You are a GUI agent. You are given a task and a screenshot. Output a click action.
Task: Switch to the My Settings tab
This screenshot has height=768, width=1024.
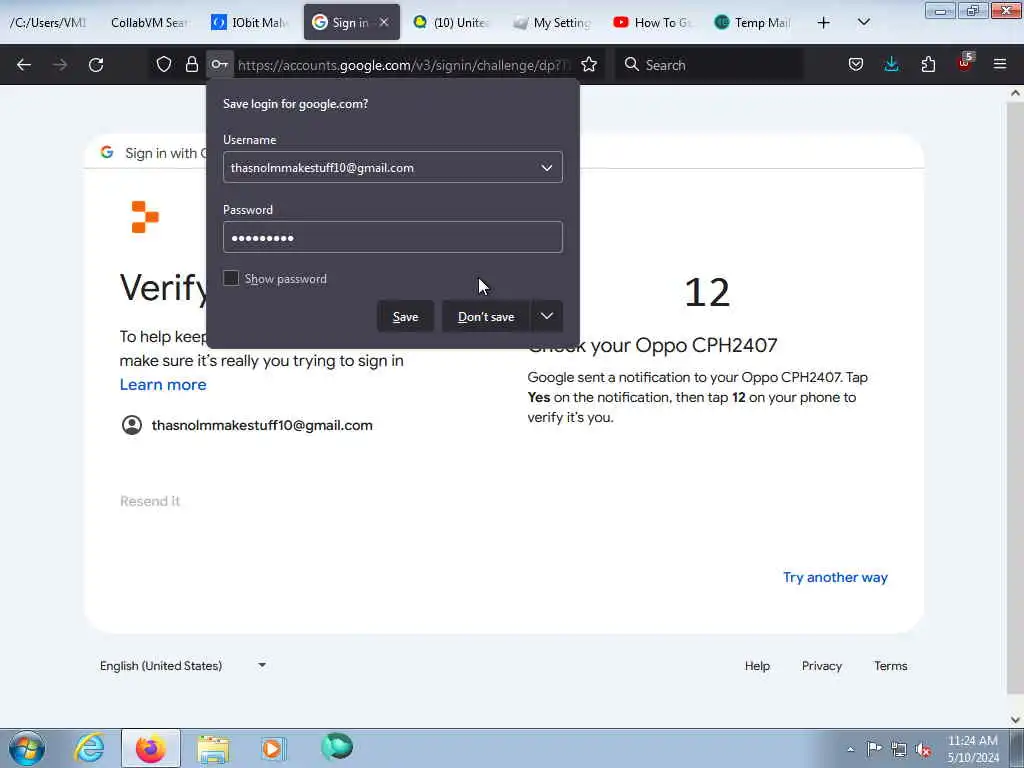552,22
